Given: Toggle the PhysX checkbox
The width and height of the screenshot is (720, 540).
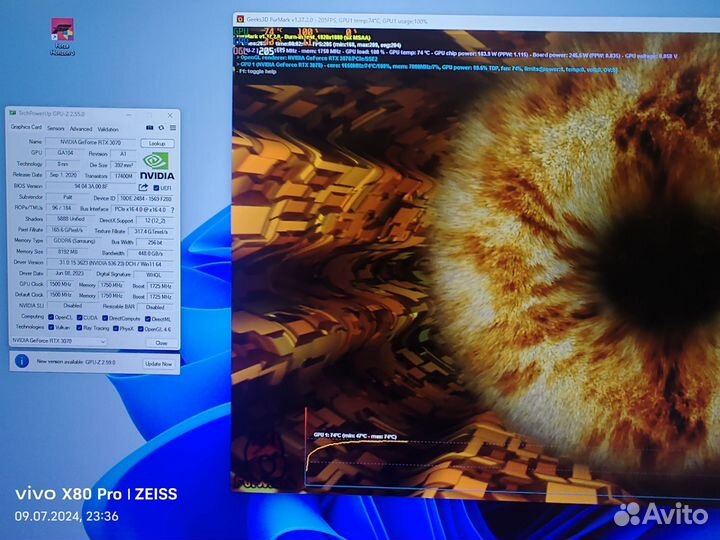Looking at the screenshot, I should [x=116, y=328].
